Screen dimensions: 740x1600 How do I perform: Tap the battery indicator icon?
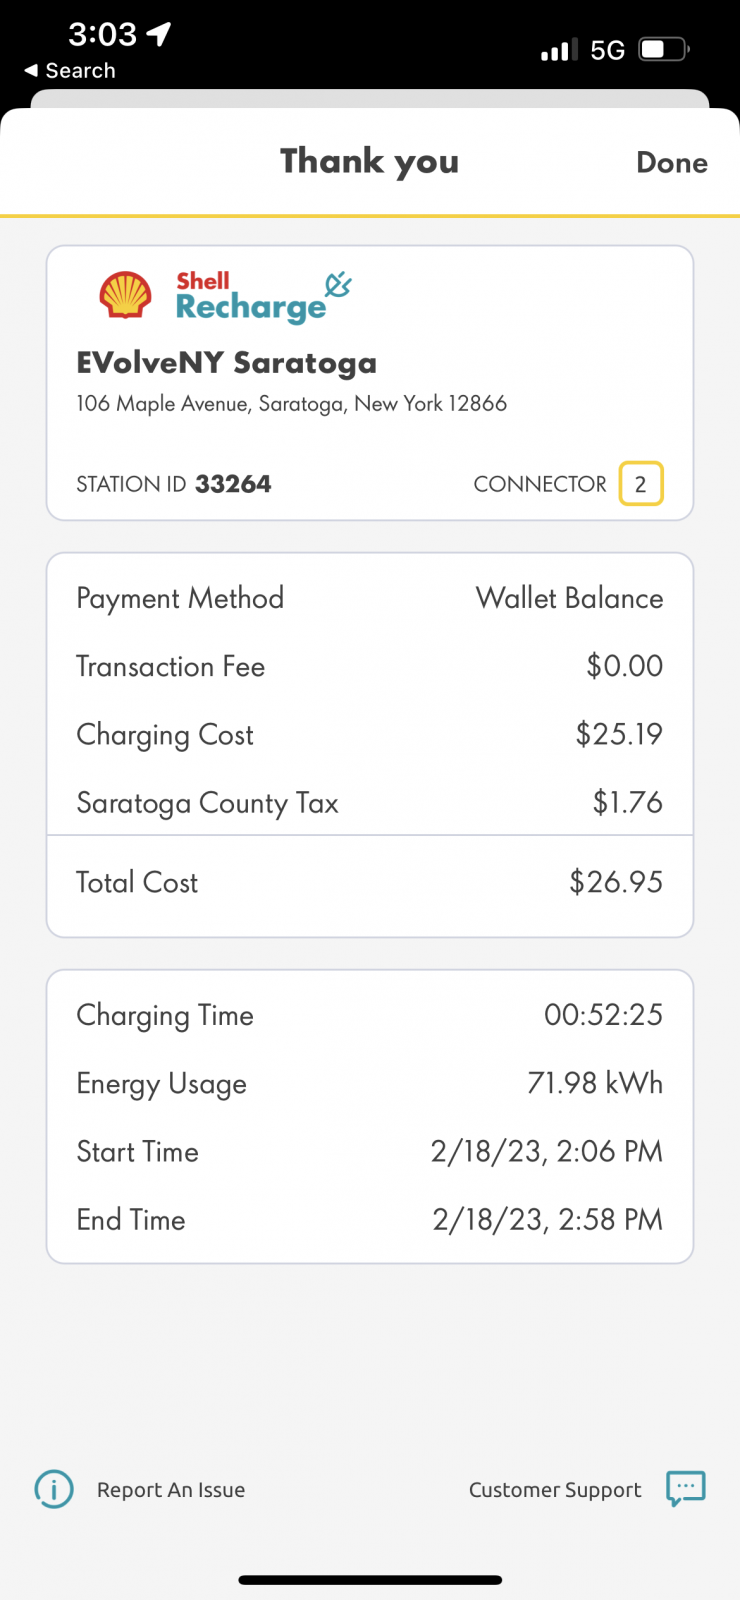coord(664,49)
